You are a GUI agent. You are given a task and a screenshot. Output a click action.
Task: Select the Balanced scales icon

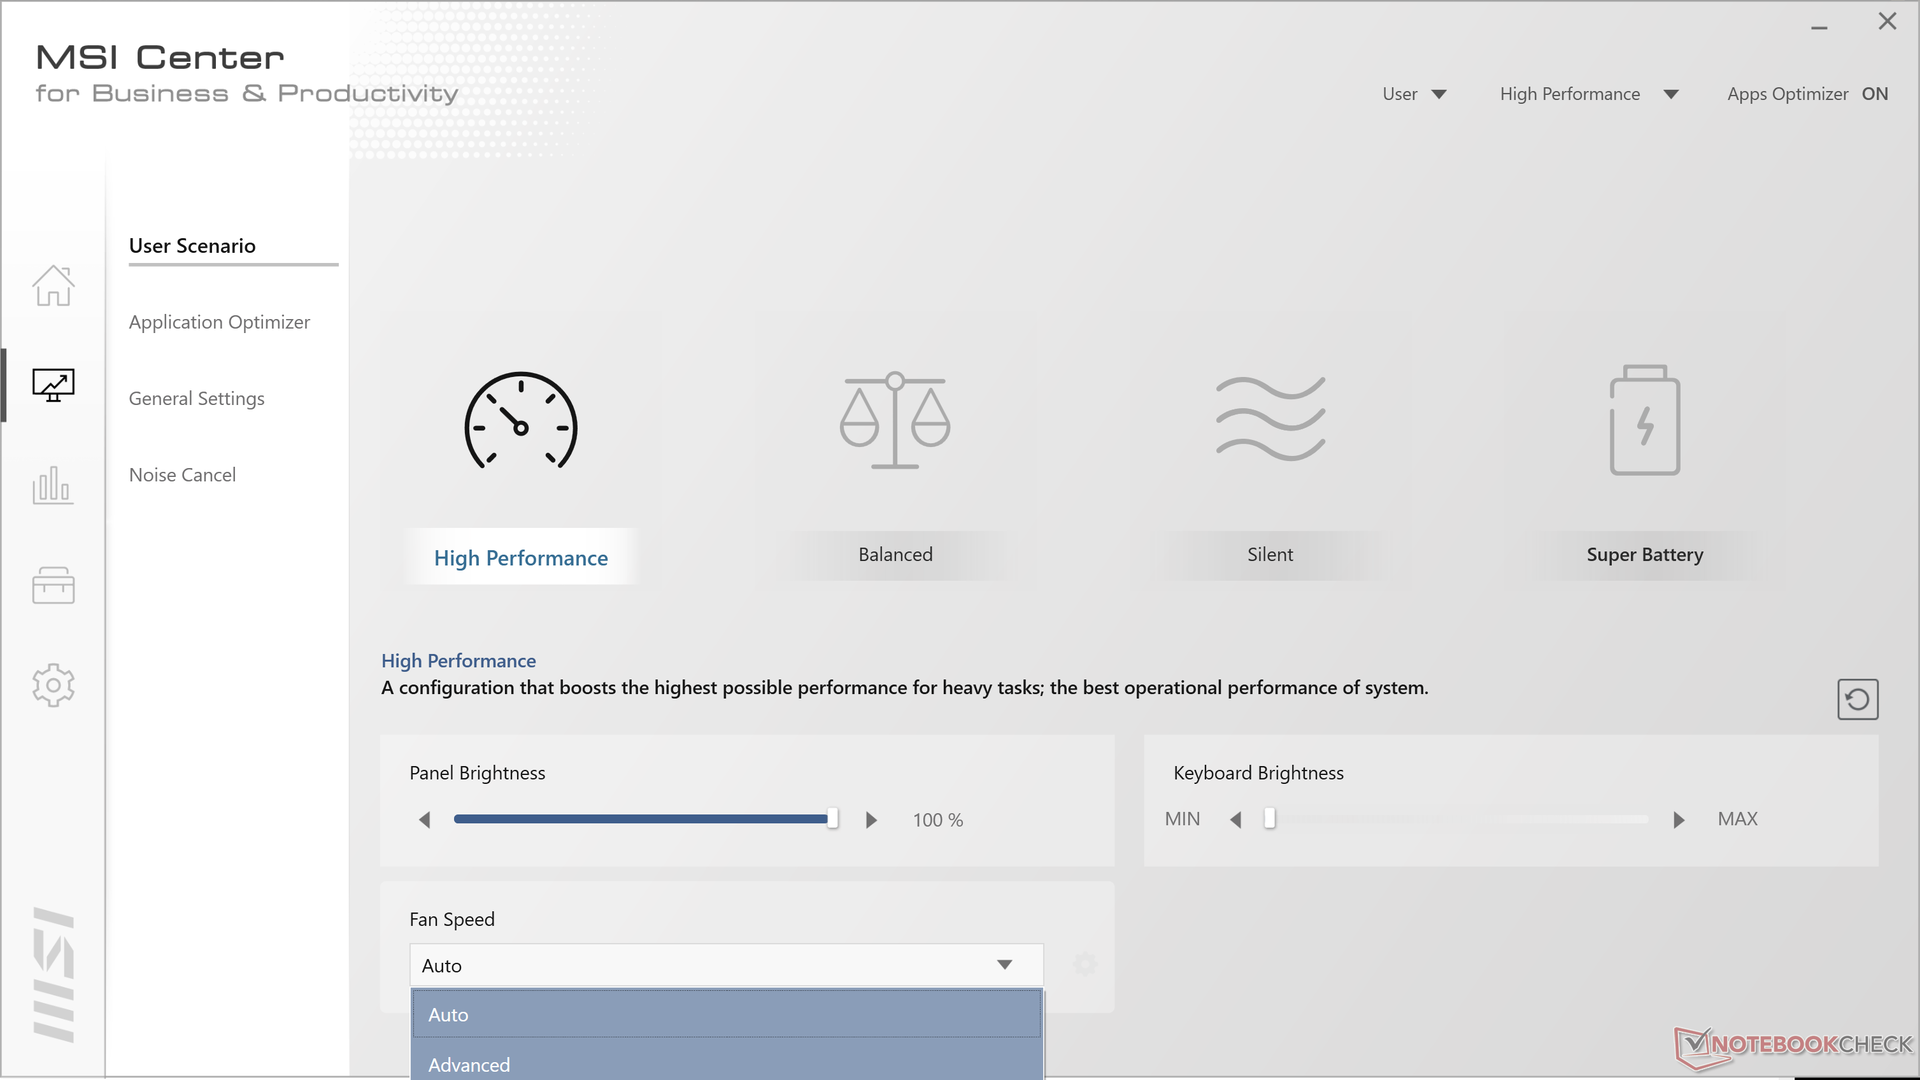[895, 420]
